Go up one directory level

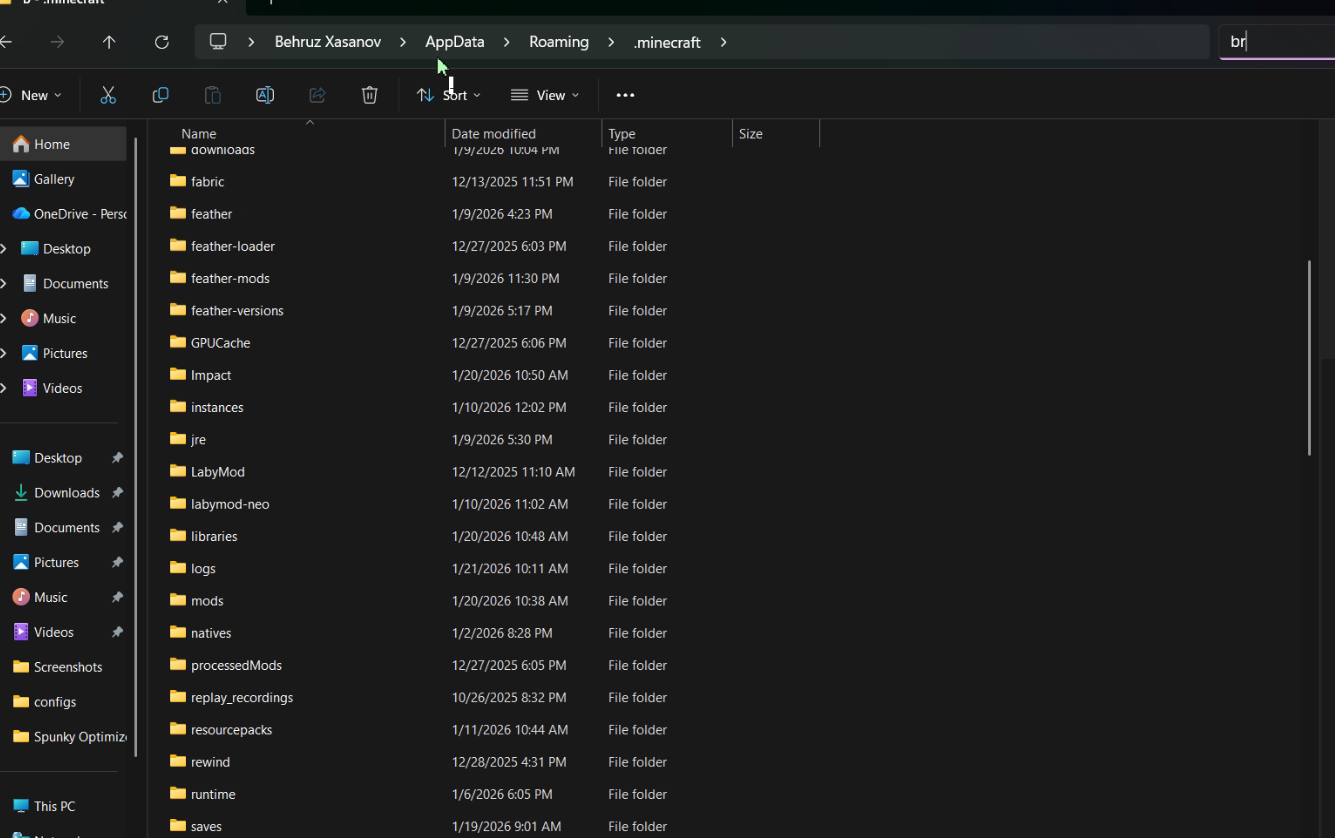[109, 42]
